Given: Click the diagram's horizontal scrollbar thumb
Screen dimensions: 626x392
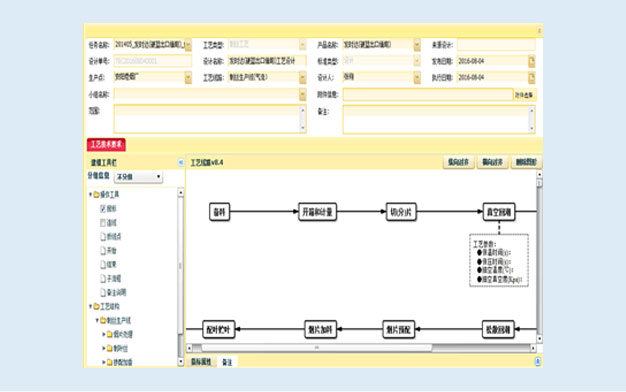Looking at the screenshot, I should click(x=317, y=348).
